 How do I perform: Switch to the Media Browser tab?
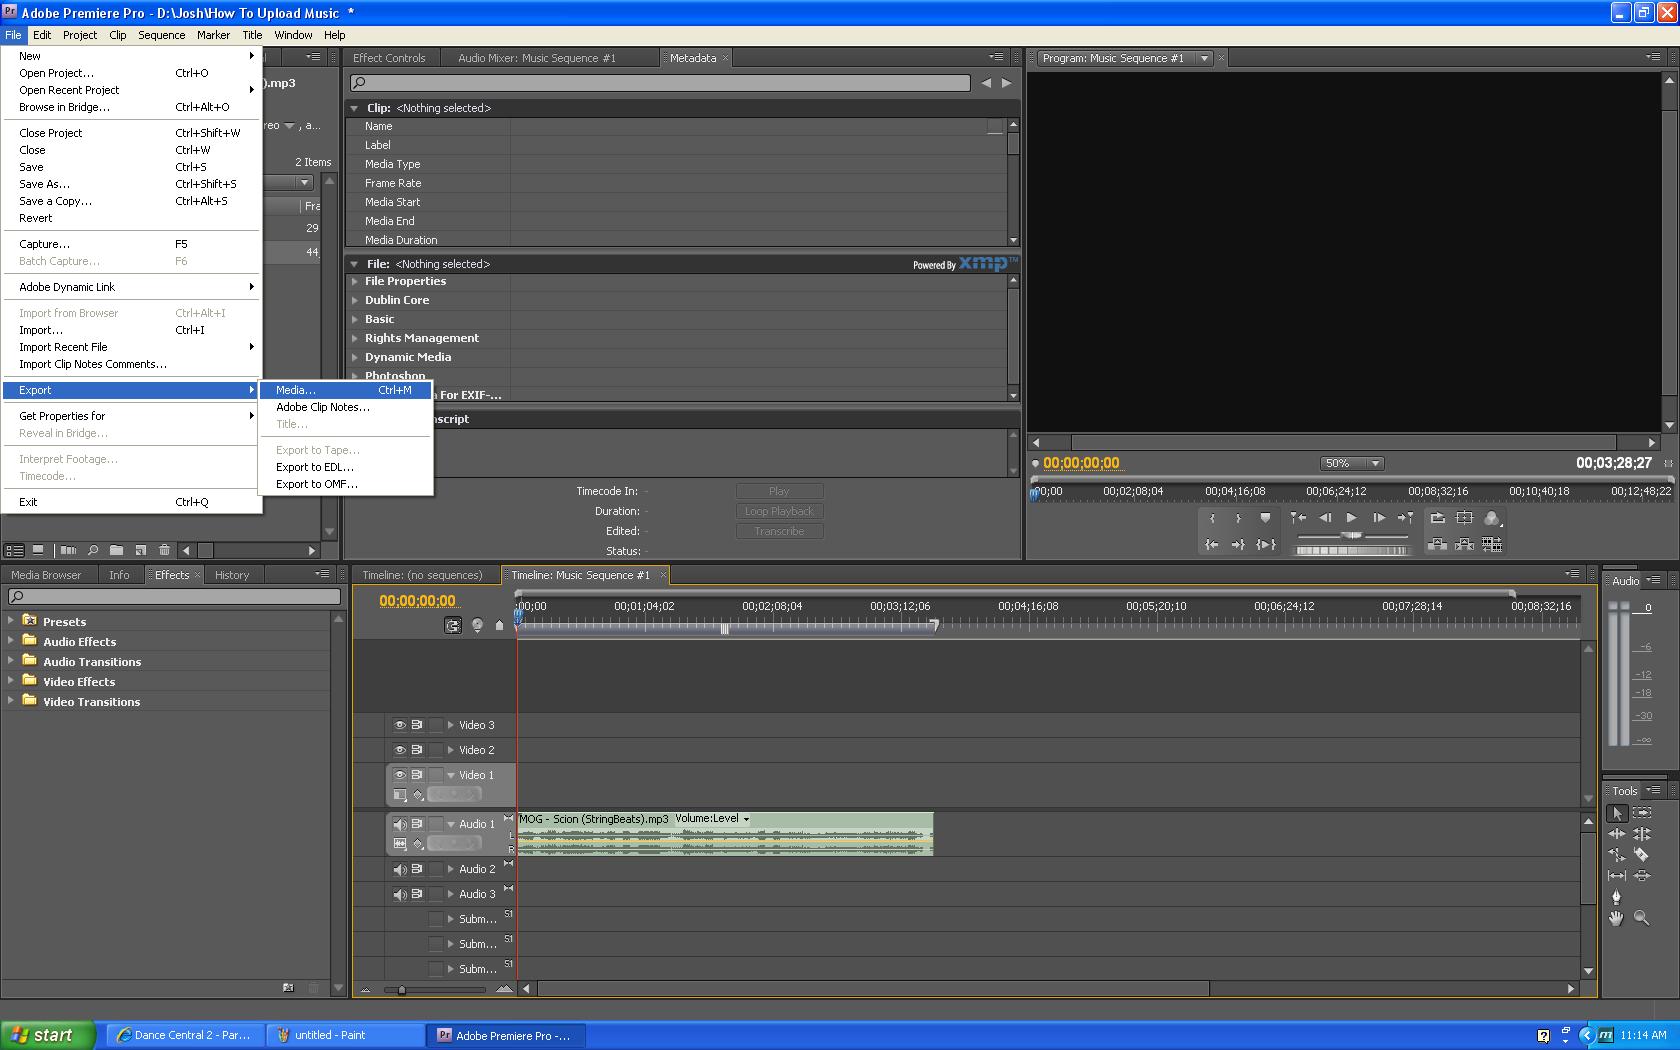tap(46, 575)
